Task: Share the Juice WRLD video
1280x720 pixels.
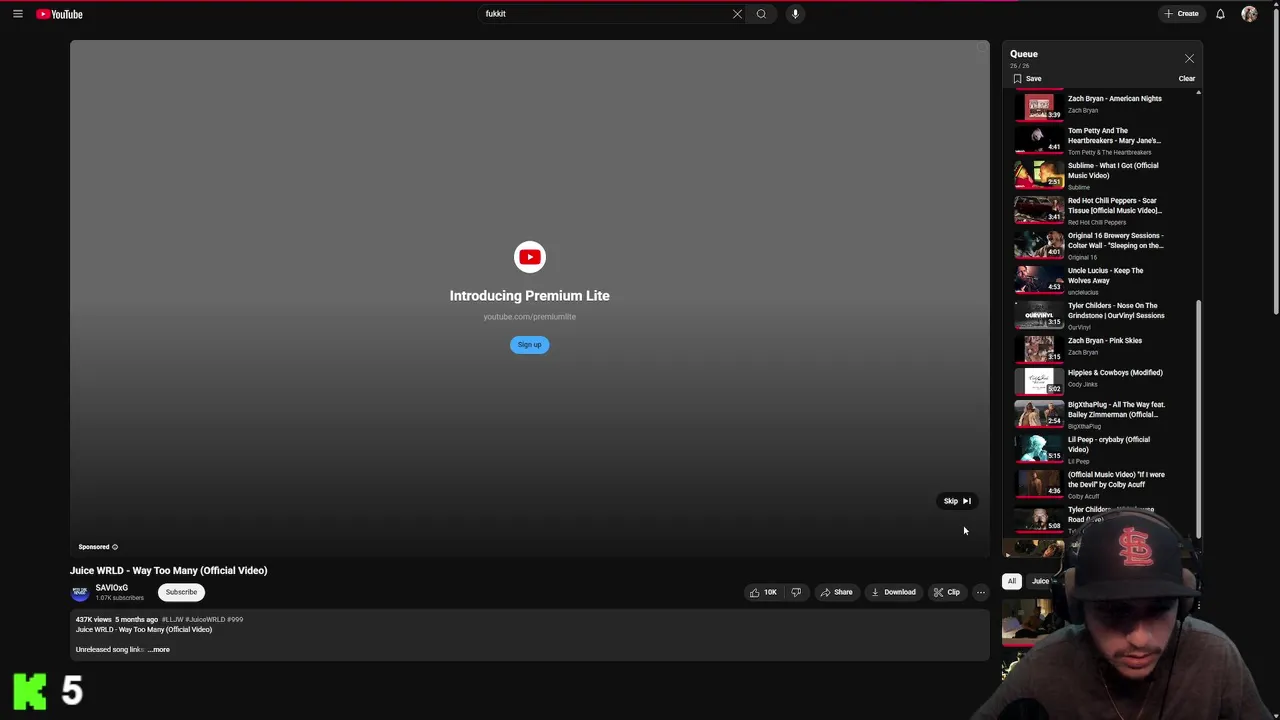Action: point(836,592)
